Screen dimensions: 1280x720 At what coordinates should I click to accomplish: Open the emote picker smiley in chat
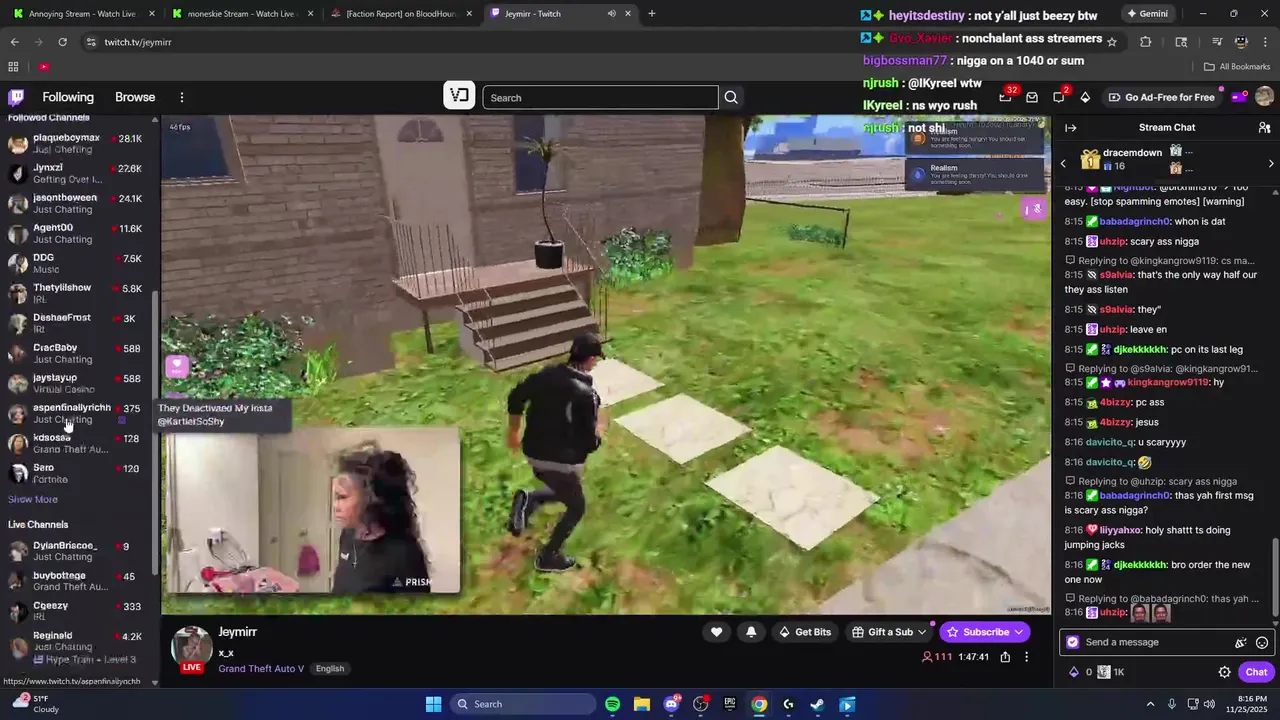pyautogui.click(x=1262, y=643)
